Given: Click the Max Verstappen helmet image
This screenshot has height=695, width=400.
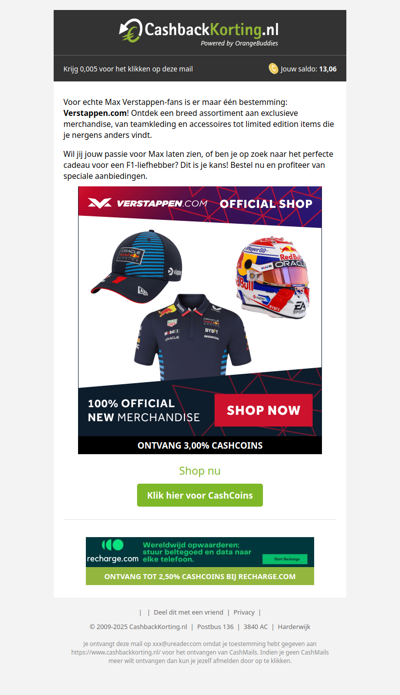Looking at the screenshot, I should pyautogui.click(x=271, y=277).
